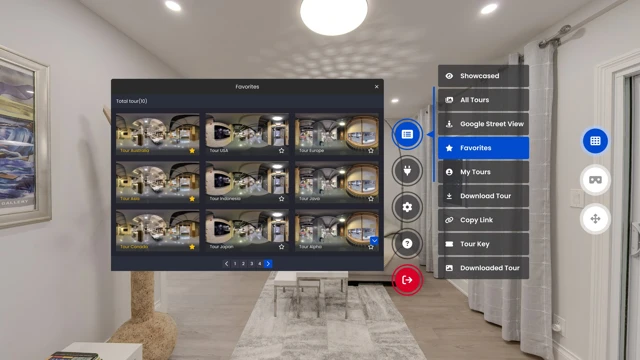Toggle the Tour Indonesia favorite star

pyautogui.click(x=281, y=199)
